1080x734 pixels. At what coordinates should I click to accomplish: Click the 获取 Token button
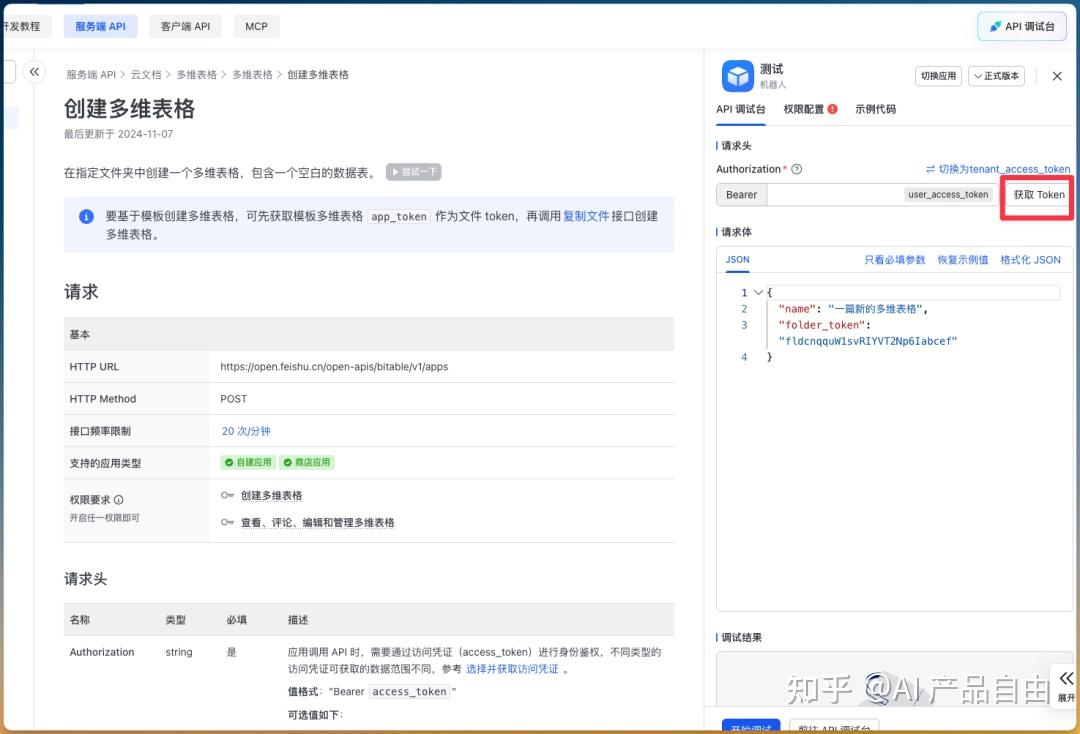coord(1039,195)
